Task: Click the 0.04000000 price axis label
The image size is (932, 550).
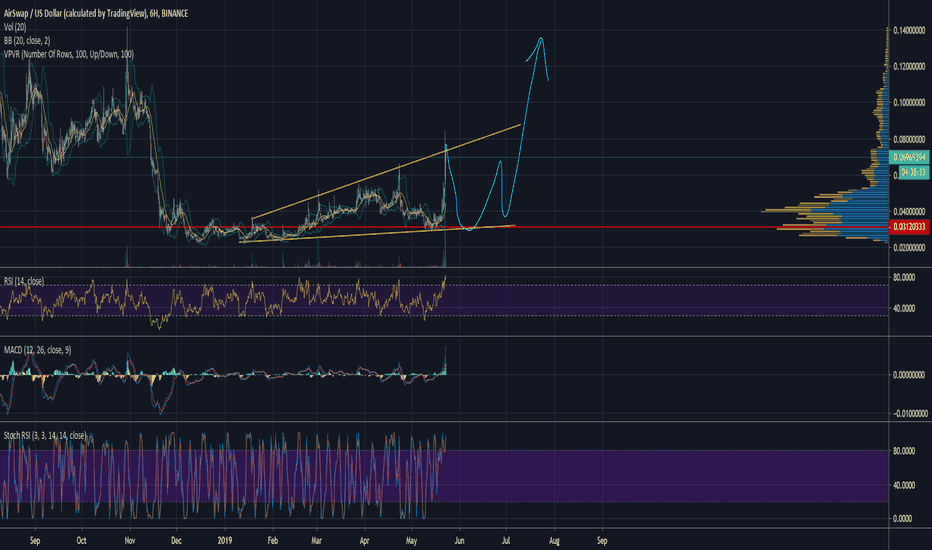Action: [x=909, y=211]
